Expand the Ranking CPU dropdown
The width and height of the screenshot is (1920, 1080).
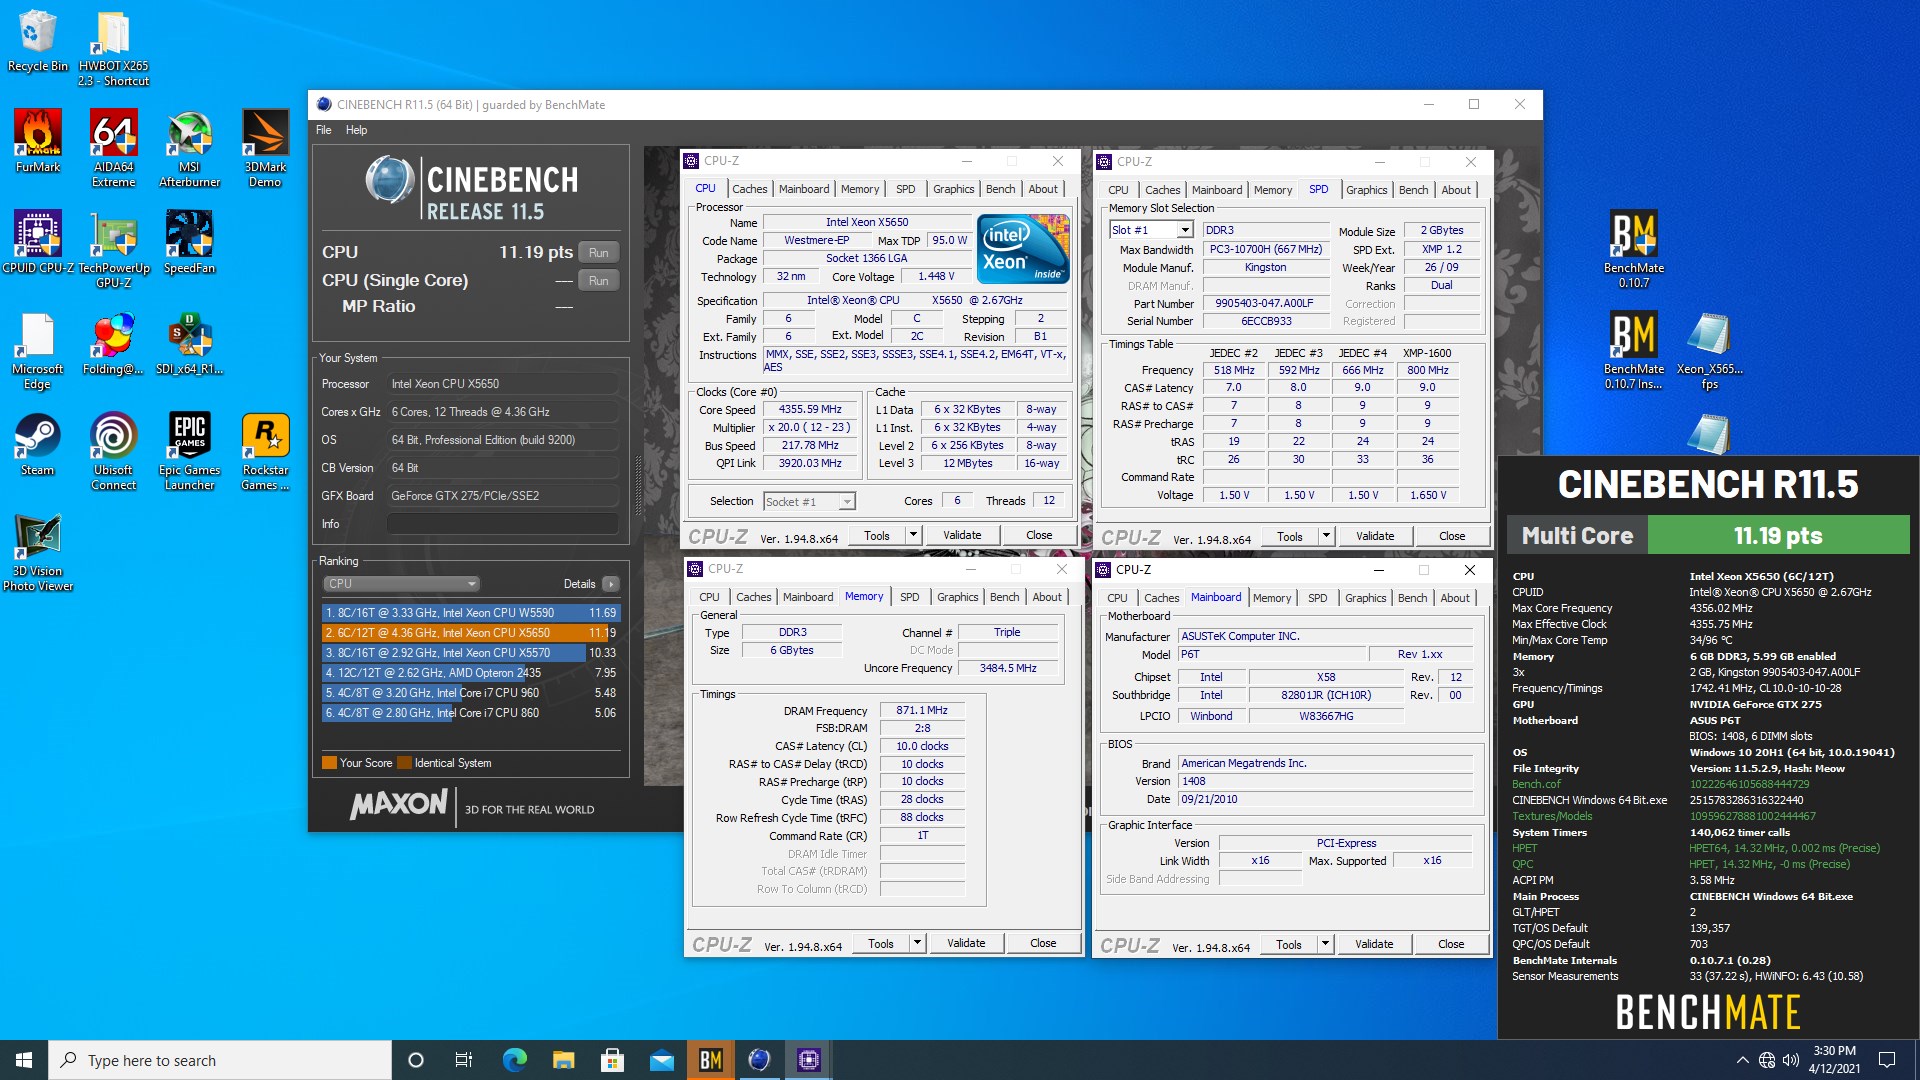click(x=400, y=584)
